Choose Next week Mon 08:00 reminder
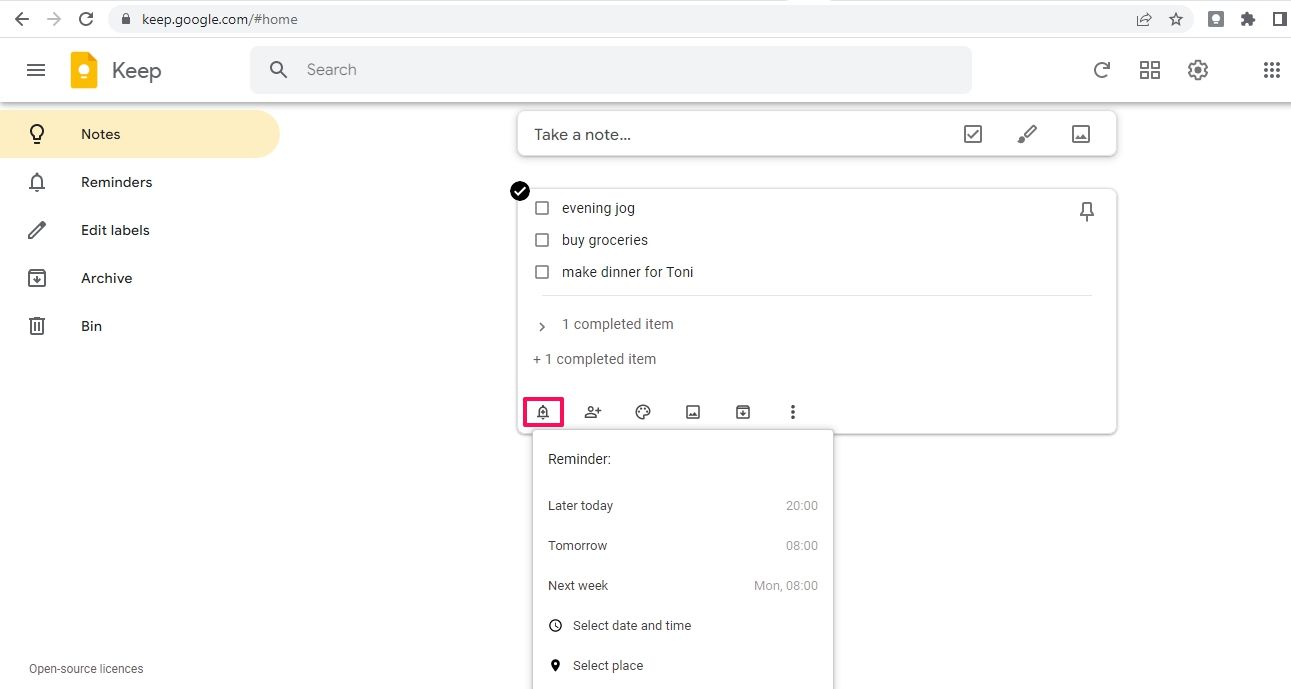The height and width of the screenshot is (689, 1291). (x=683, y=586)
